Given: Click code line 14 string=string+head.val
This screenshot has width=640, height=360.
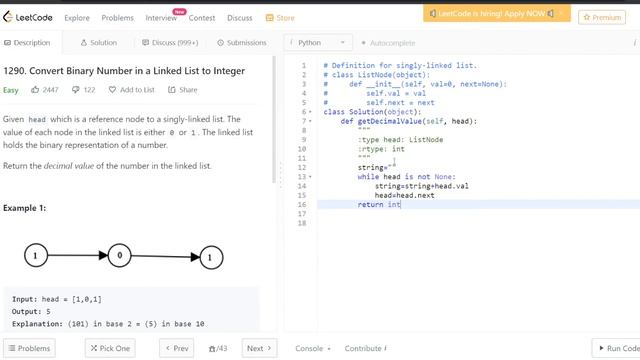Looking at the screenshot, I should (x=422, y=186).
